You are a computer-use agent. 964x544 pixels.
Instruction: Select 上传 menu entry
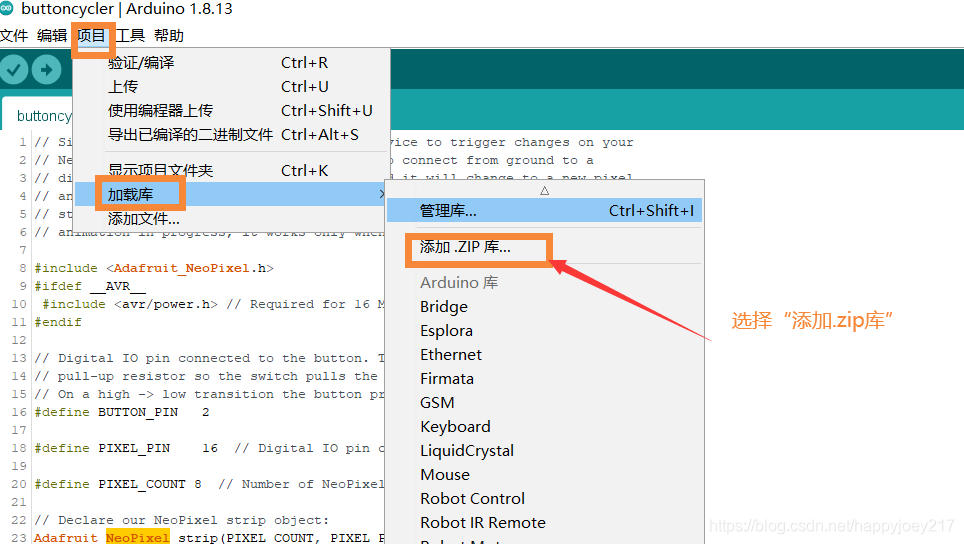pos(231,87)
